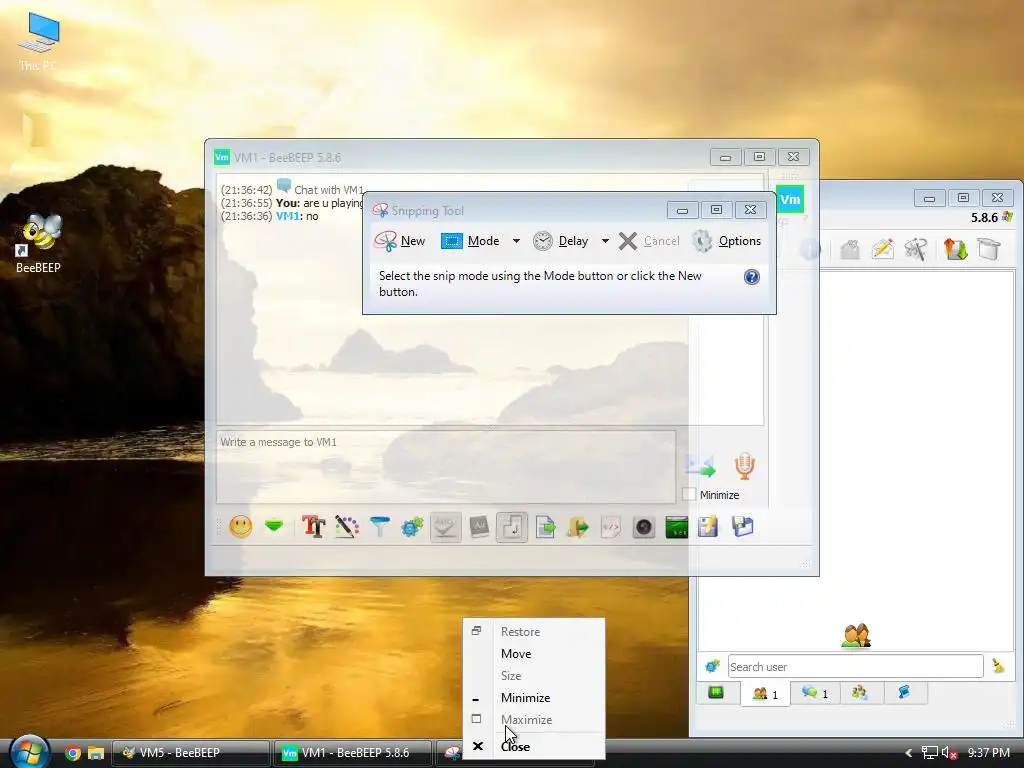
Task: Click the send message green arrow icon
Action: [x=700, y=466]
